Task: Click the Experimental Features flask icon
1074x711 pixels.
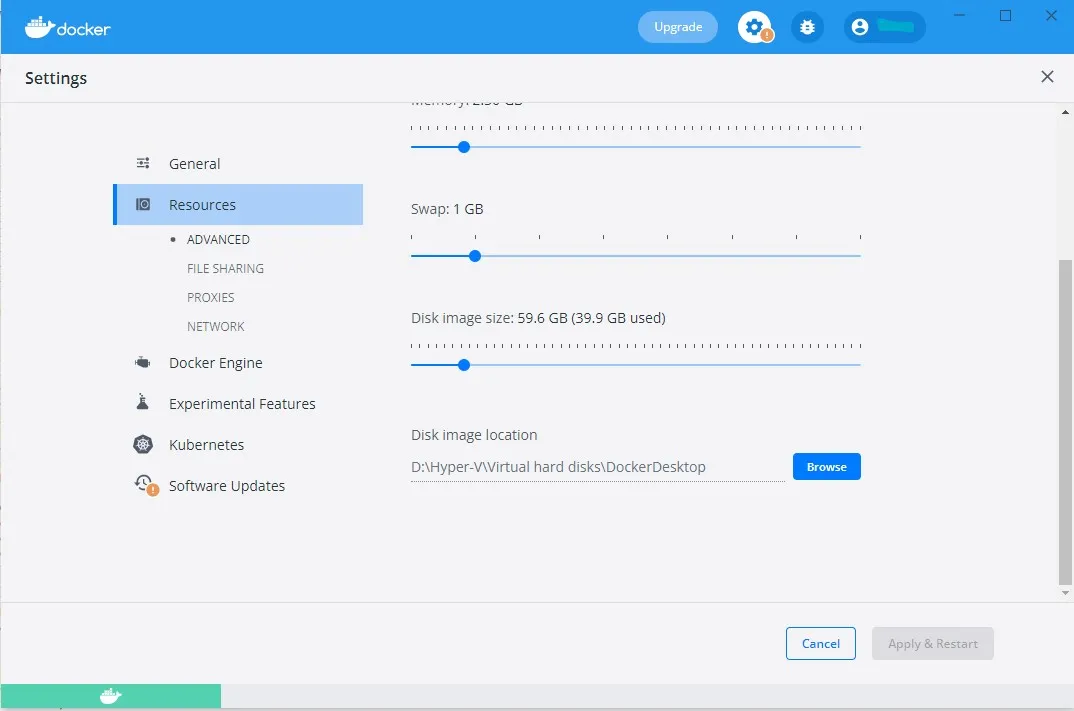Action: (142, 402)
